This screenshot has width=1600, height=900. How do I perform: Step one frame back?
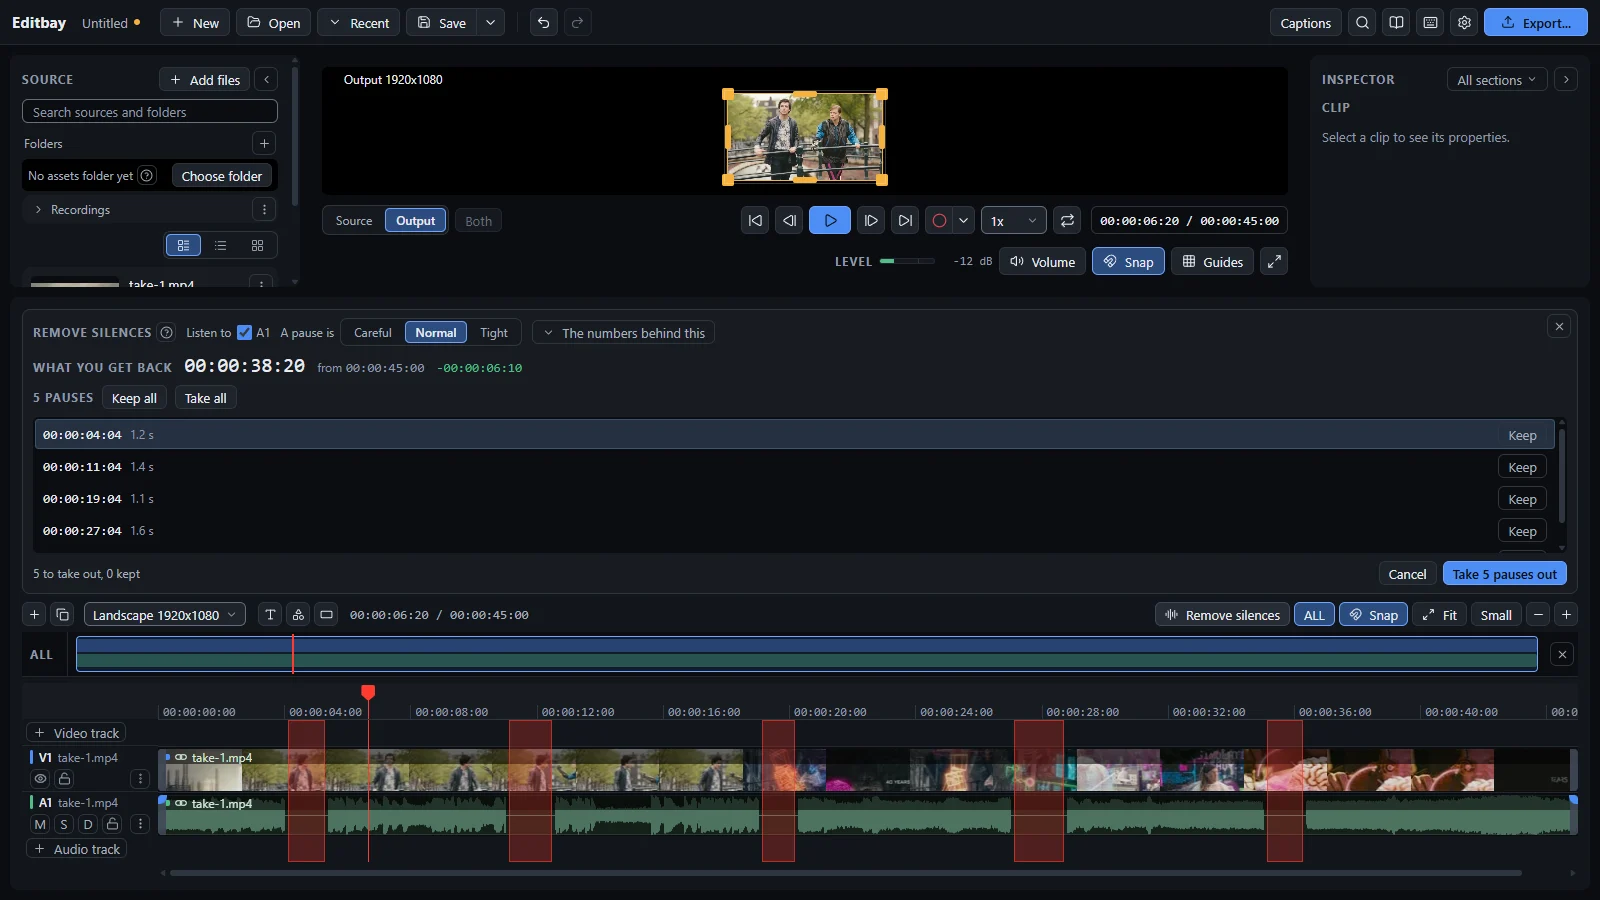coord(789,221)
